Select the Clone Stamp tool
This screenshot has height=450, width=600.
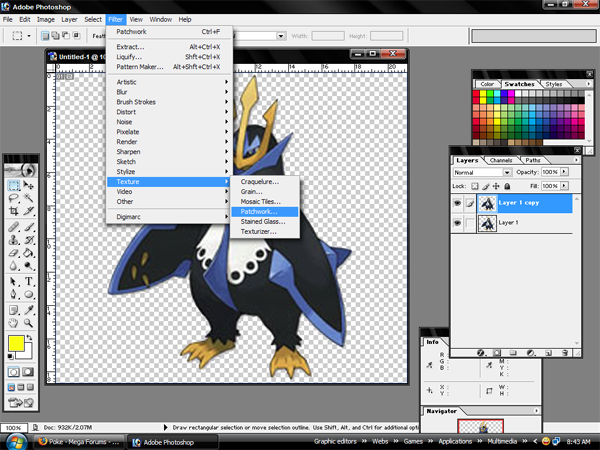pos(14,240)
